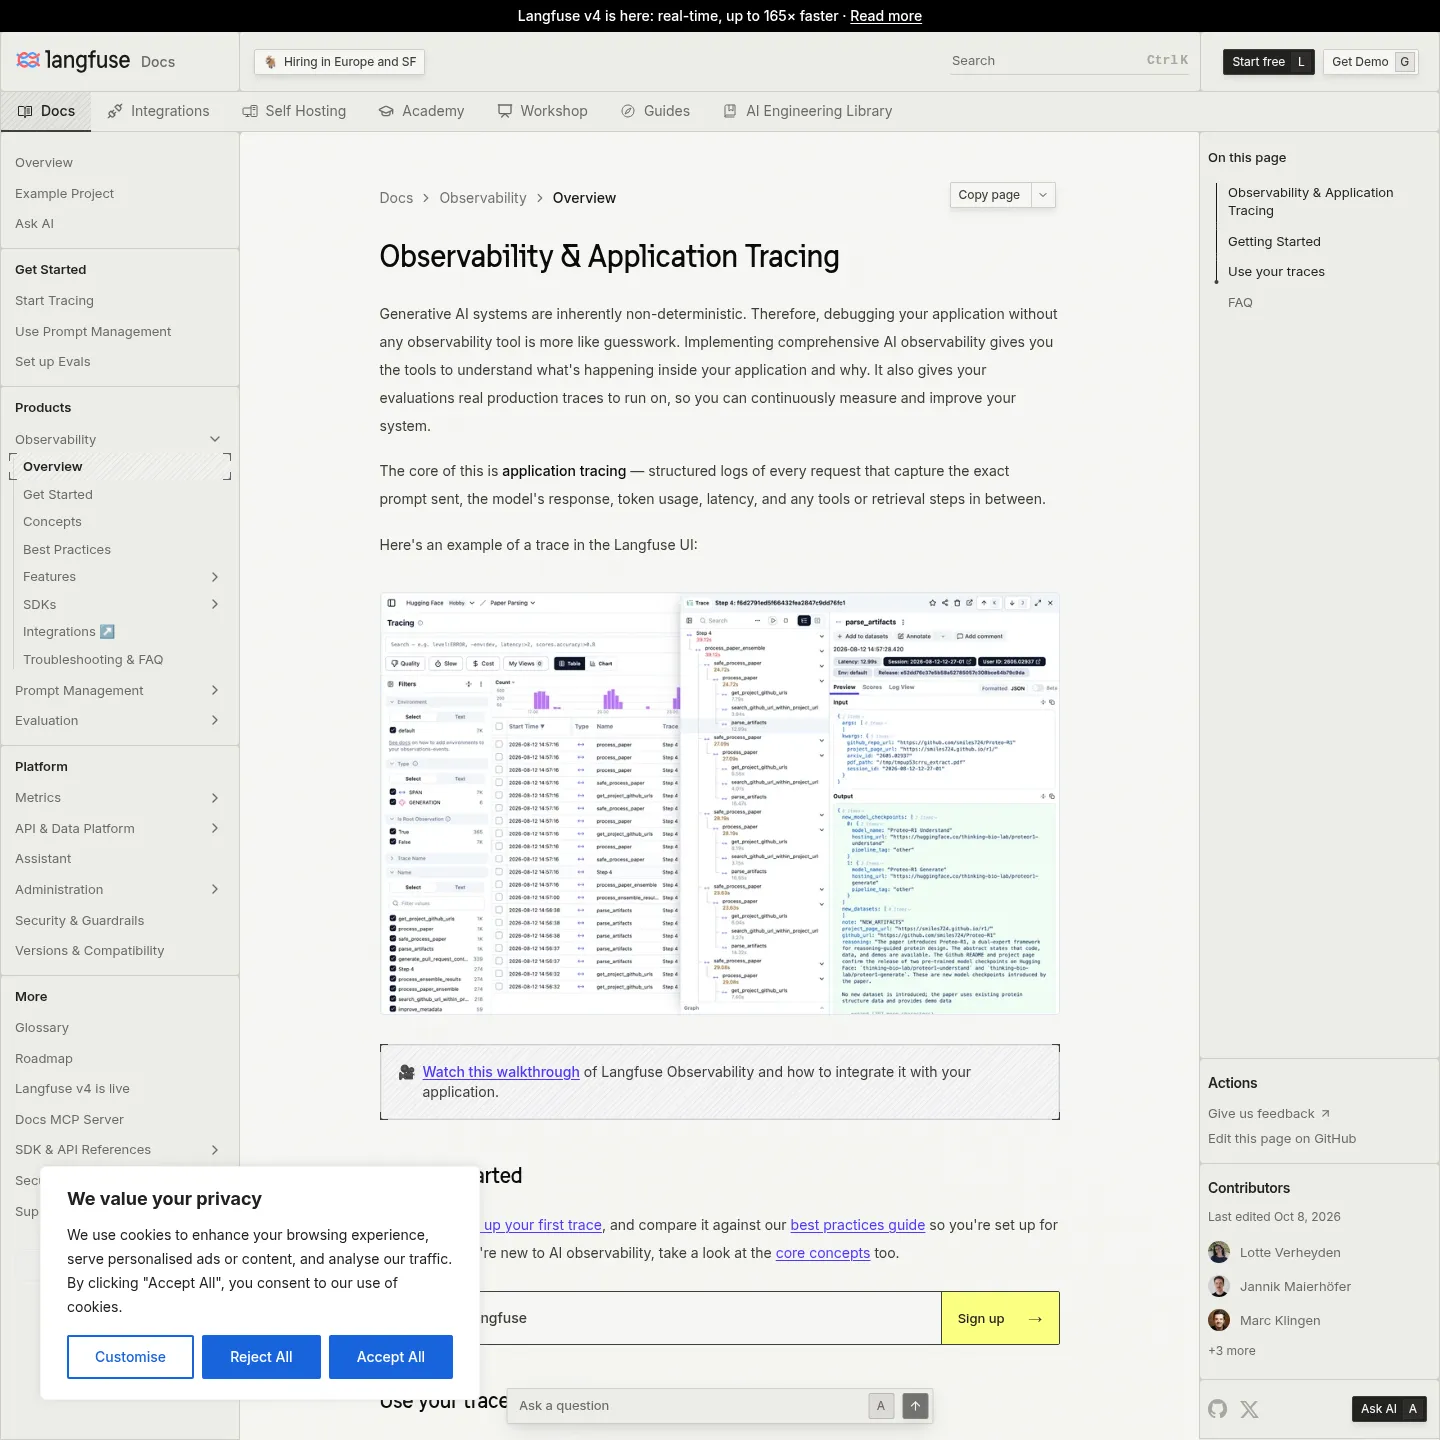Click Marc Klingen's avatar
This screenshot has width=1440, height=1440.
(1219, 1320)
